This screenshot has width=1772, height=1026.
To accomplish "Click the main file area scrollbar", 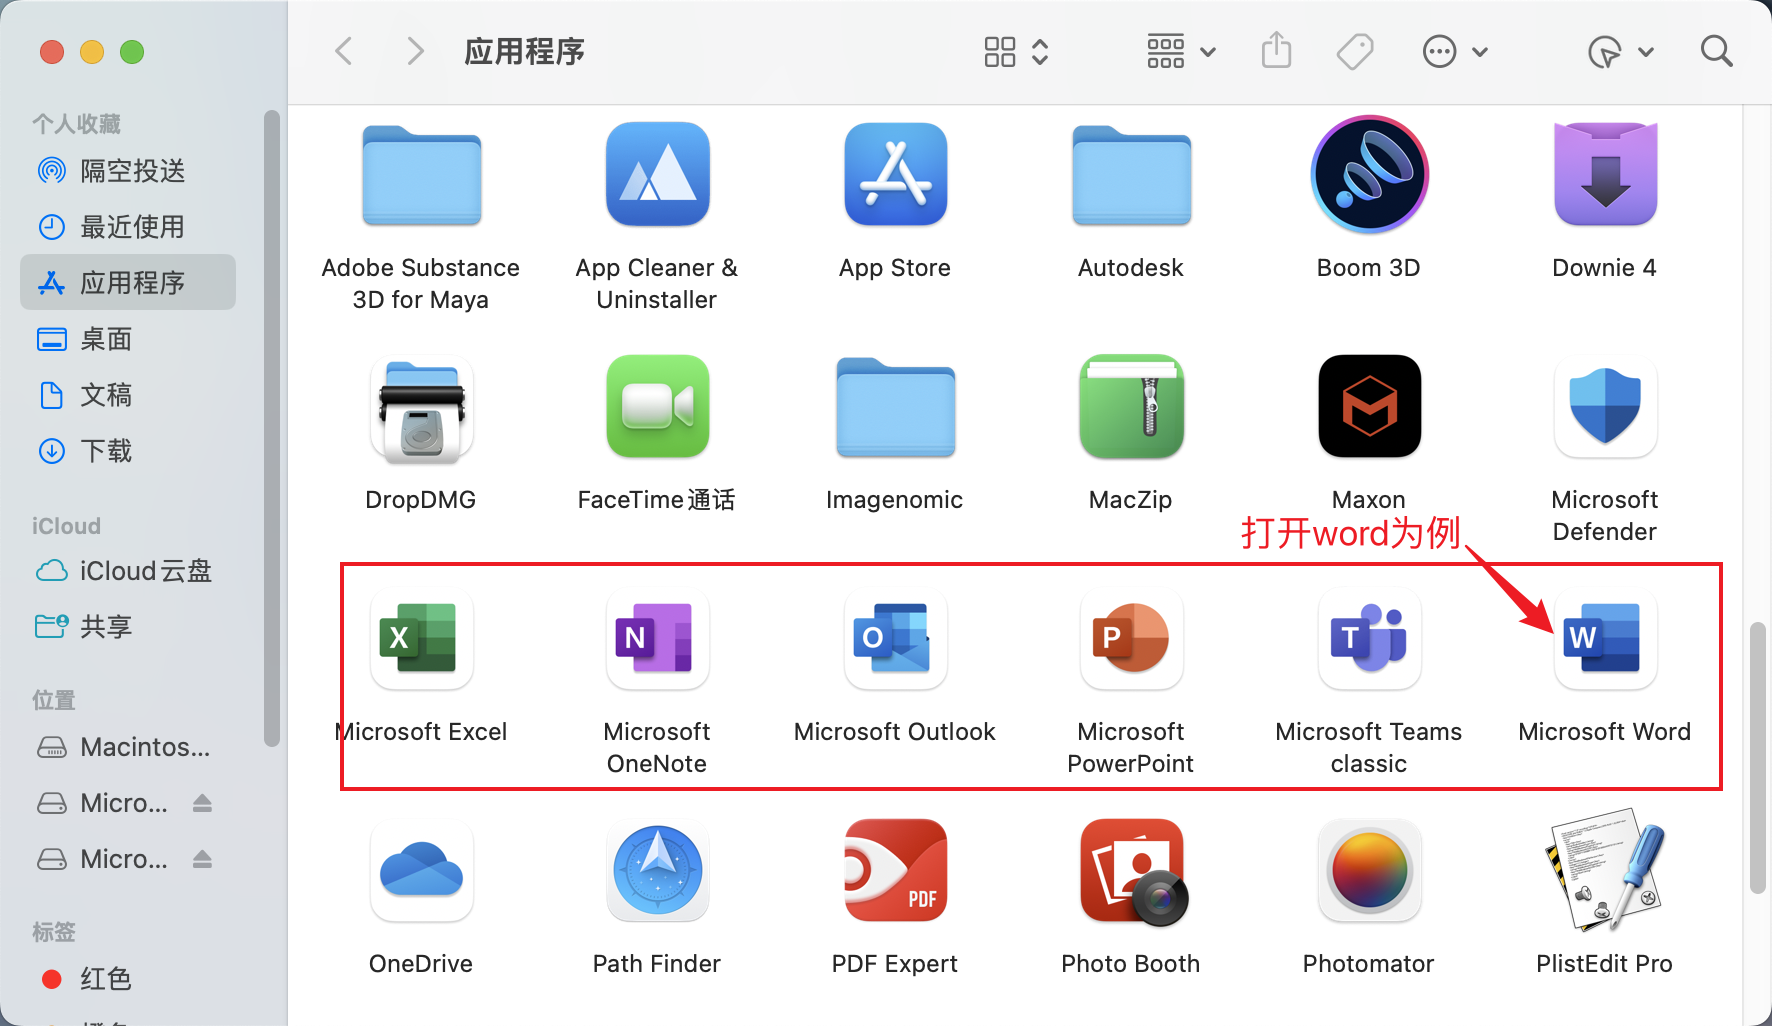I will pos(1758,758).
